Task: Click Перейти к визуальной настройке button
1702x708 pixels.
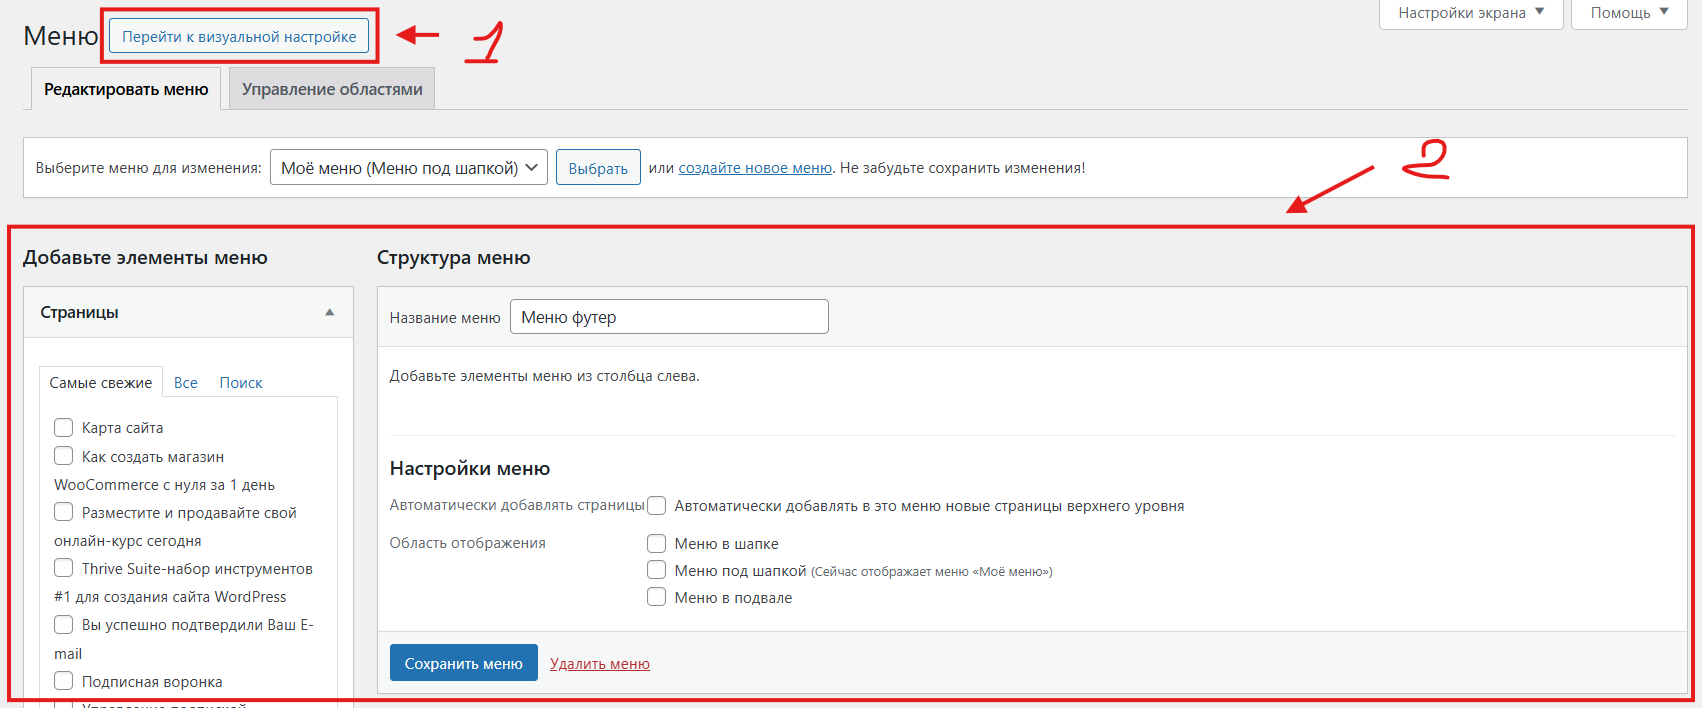Action: [239, 36]
